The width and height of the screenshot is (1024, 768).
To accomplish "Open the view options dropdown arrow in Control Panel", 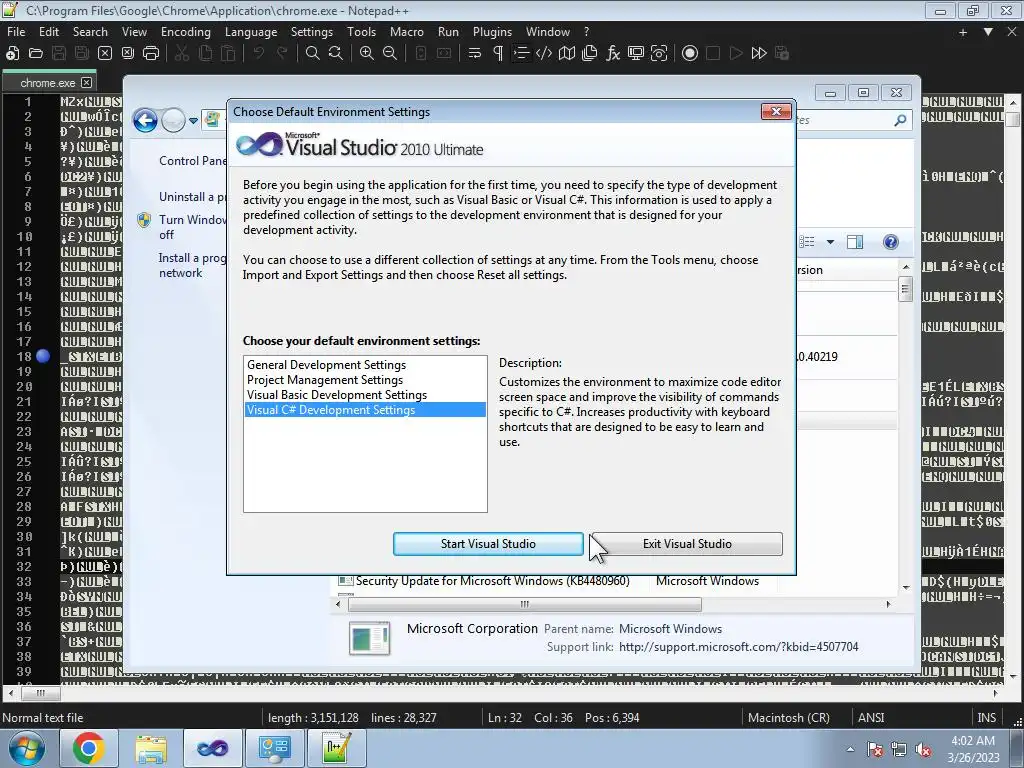I will coord(830,242).
